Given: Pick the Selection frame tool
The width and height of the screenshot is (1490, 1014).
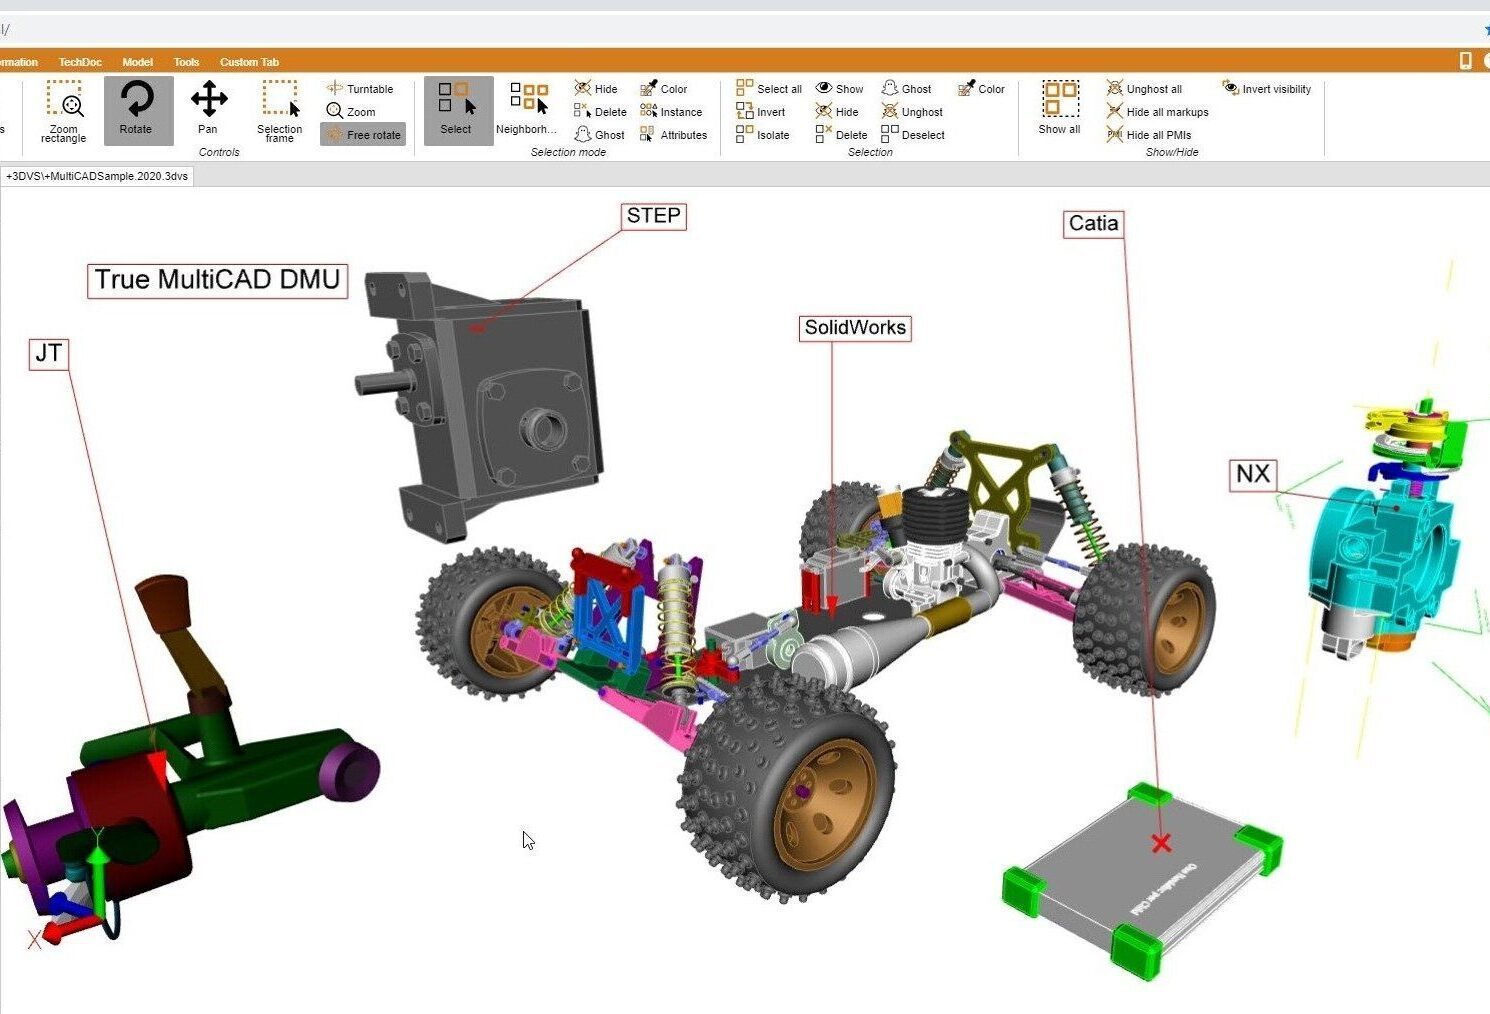Looking at the screenshot, I should coord(280,111).
